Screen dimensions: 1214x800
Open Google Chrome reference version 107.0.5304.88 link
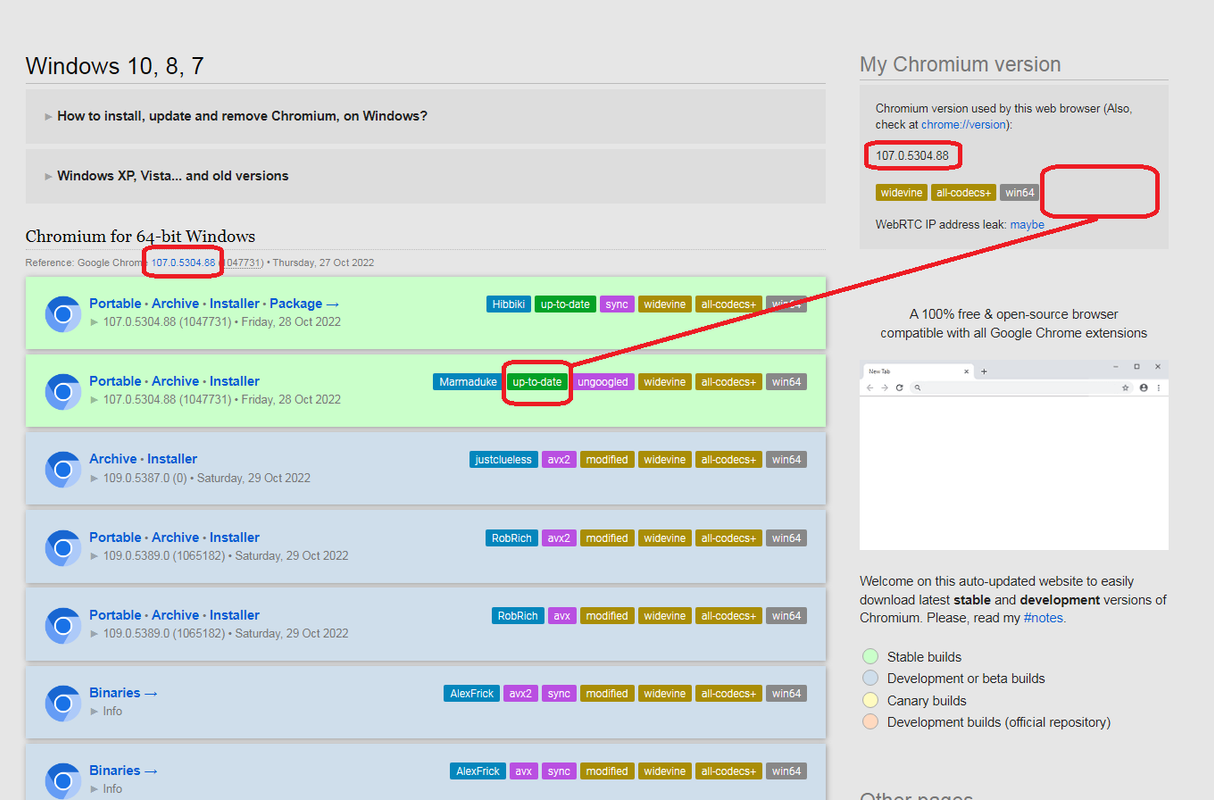[x=183, y=263]
